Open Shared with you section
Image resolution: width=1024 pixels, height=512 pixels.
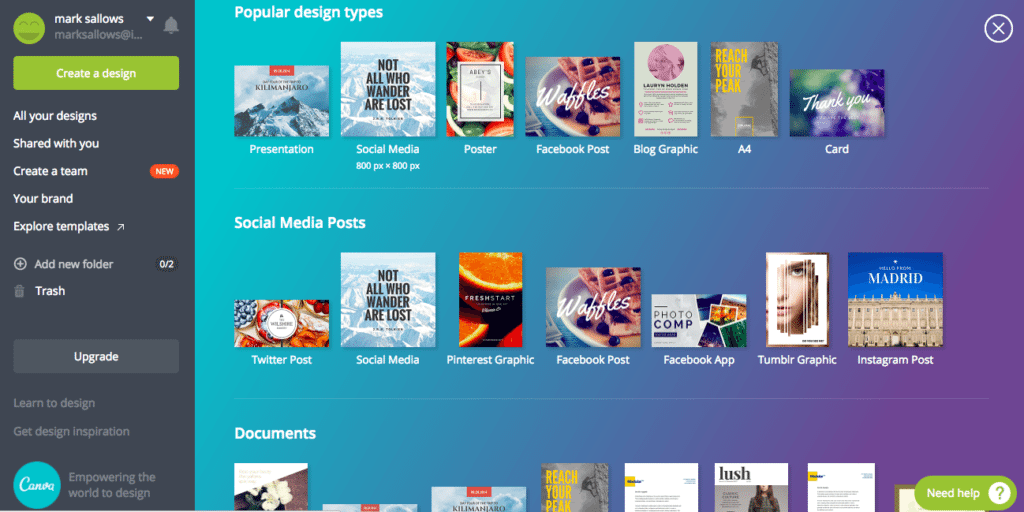pyautogui.click(x=56, y=143)
